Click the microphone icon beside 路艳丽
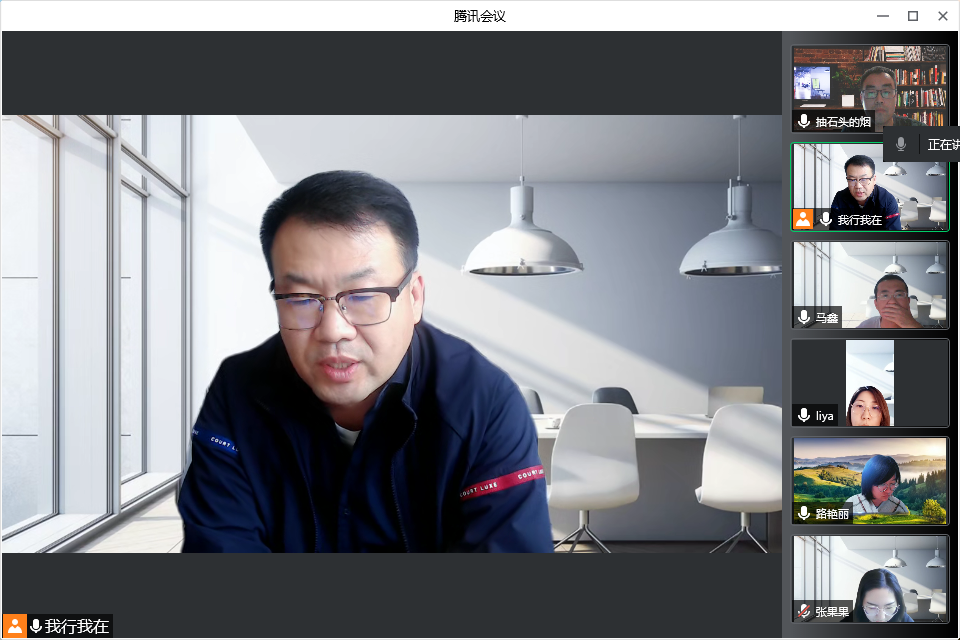 click(804, 513)
